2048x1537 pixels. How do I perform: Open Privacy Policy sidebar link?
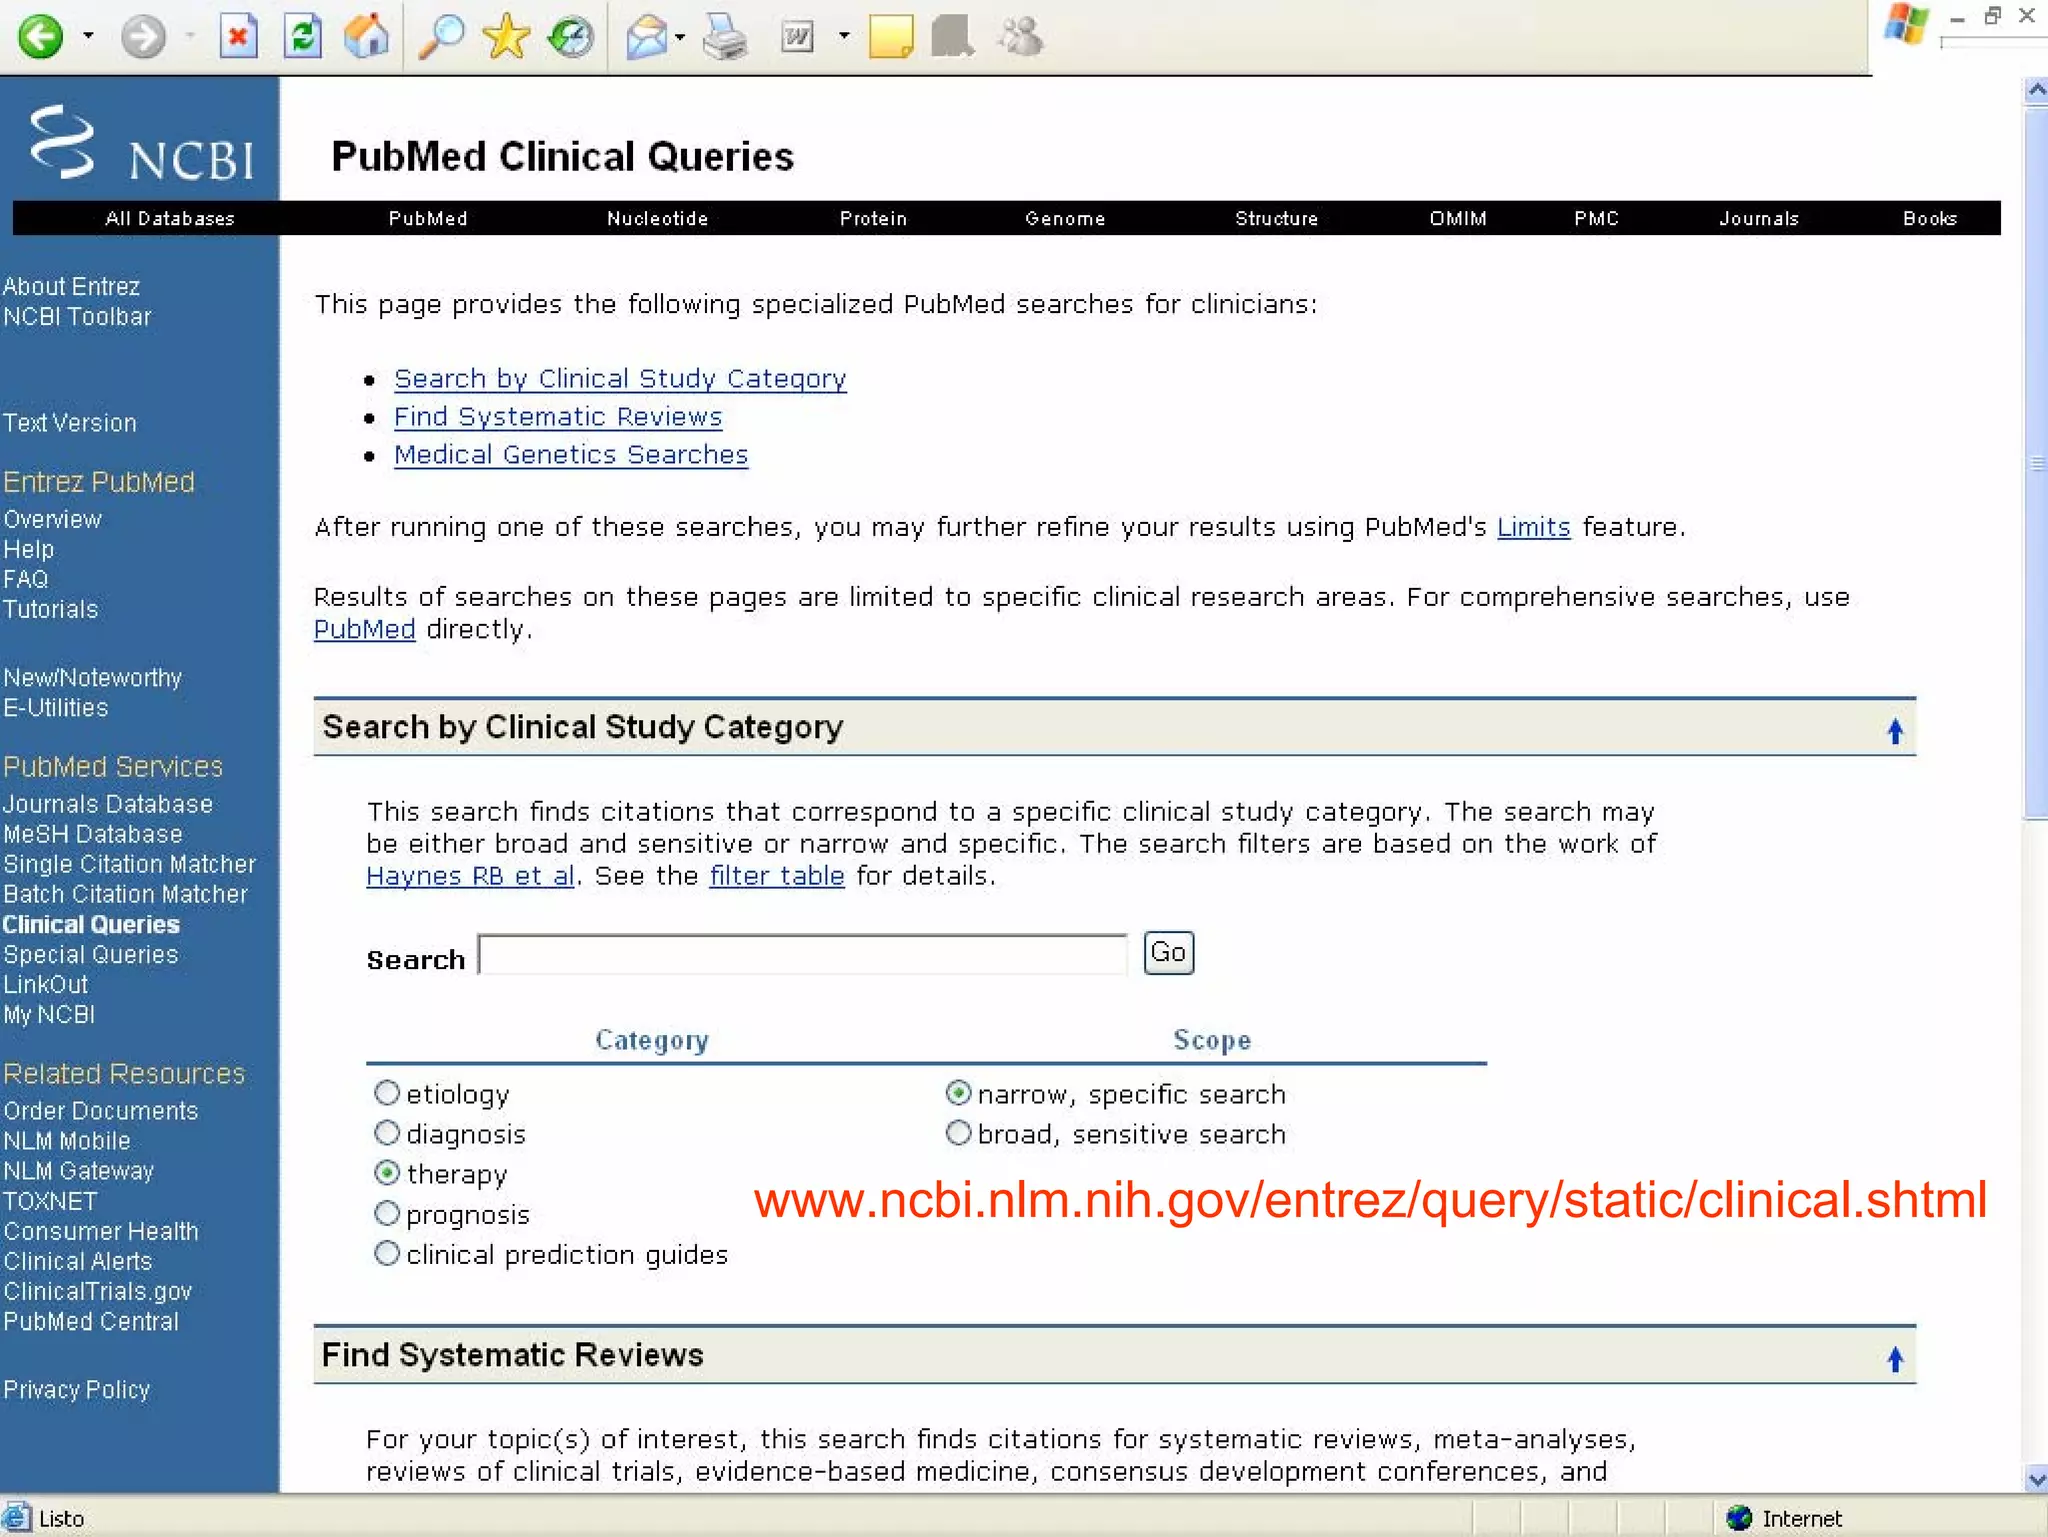tap(76, 1390)
